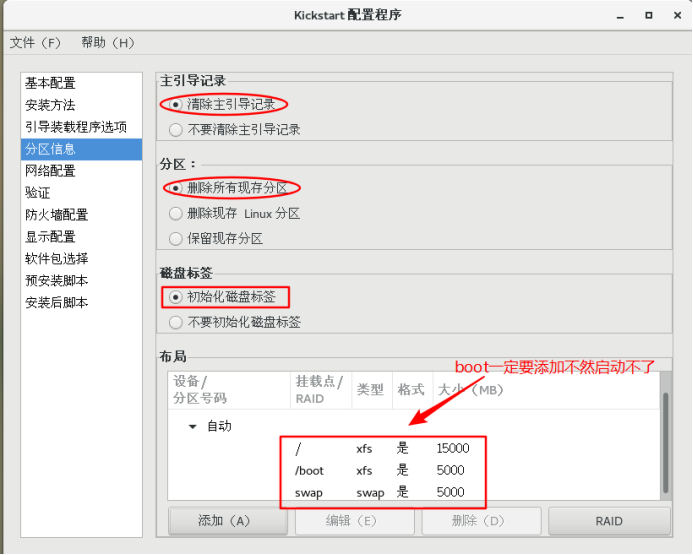Open 预安装脚本 section
The image size is (693, 555).
81,281
